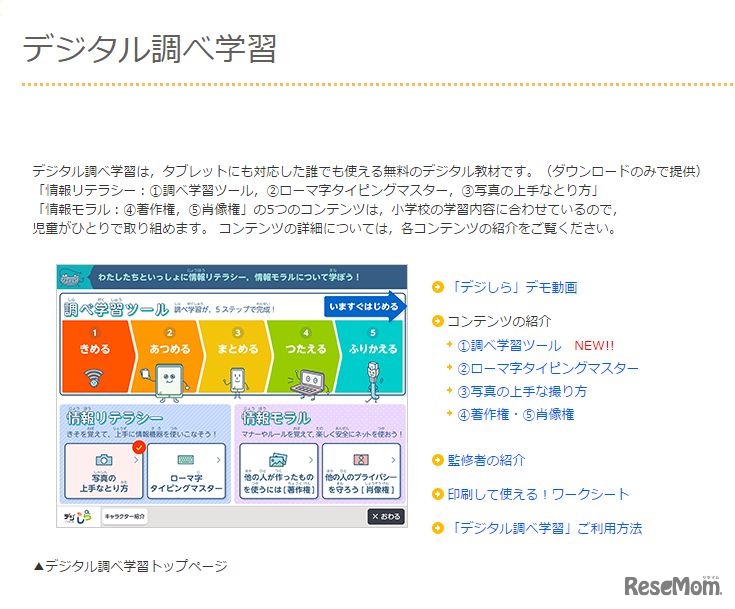Click the cable character in ふりかえる step

pos(373,382)
